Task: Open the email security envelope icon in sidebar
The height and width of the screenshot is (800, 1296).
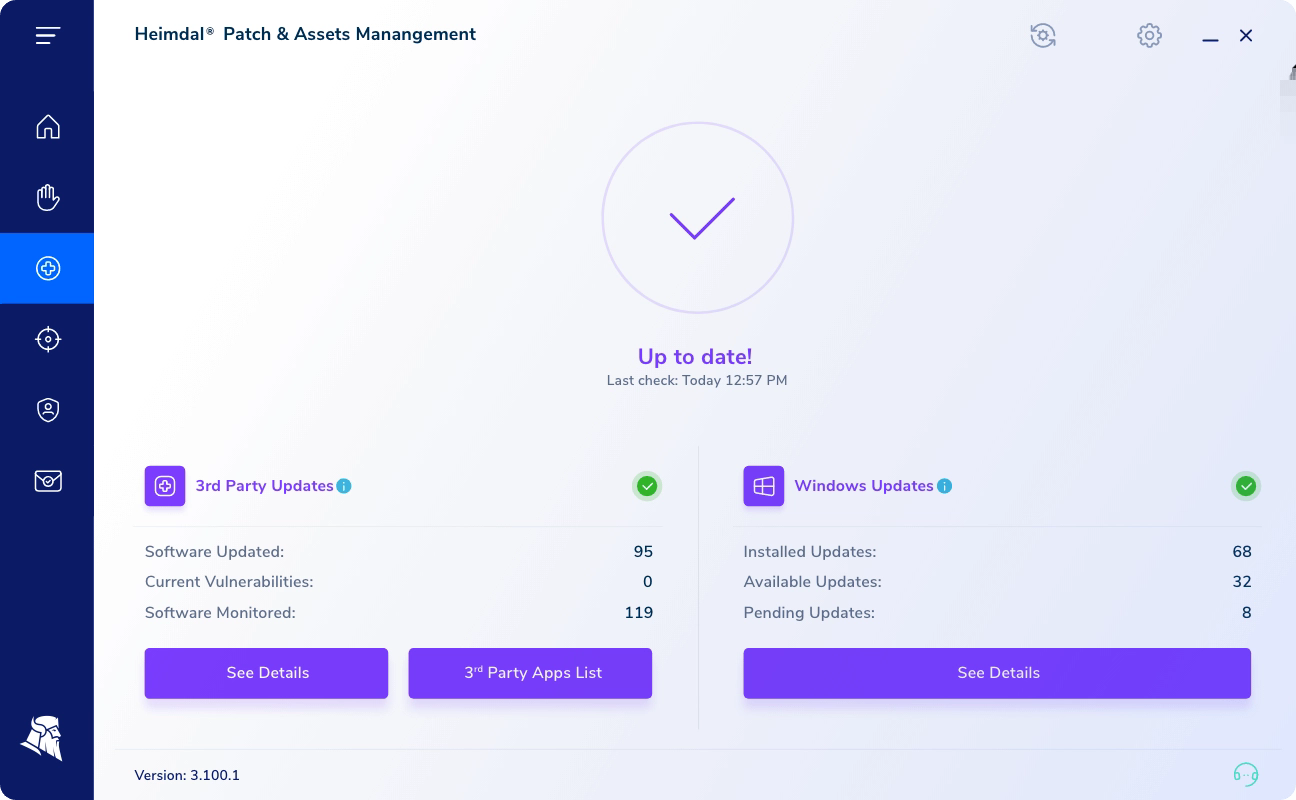Action: tap(47, 481)
